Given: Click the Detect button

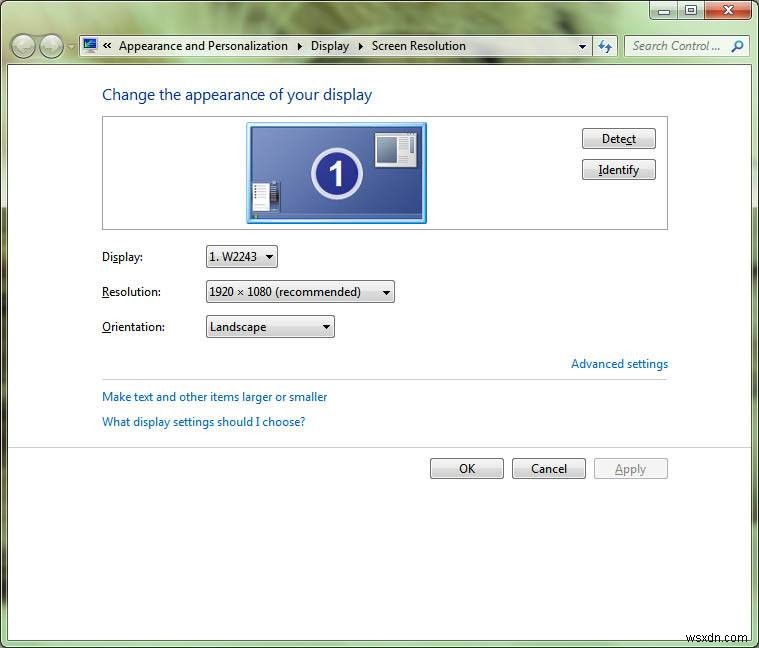Looking at the screenshot, I should (x=619, y=139).
